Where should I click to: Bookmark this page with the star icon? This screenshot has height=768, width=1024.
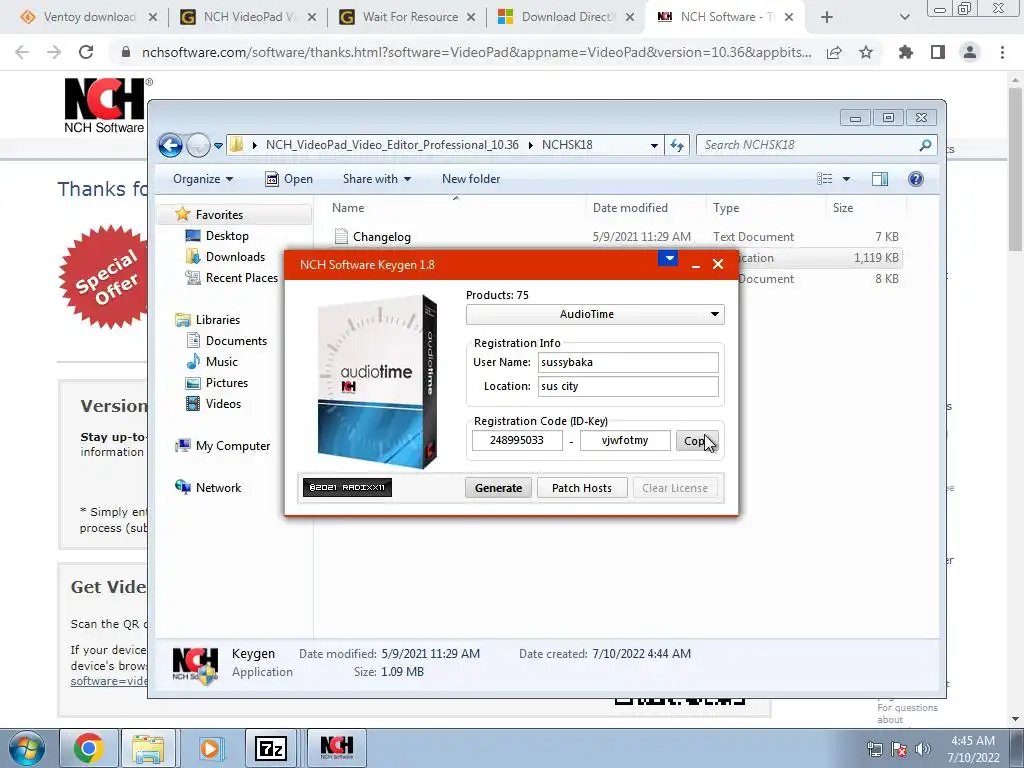pos(866,52)
